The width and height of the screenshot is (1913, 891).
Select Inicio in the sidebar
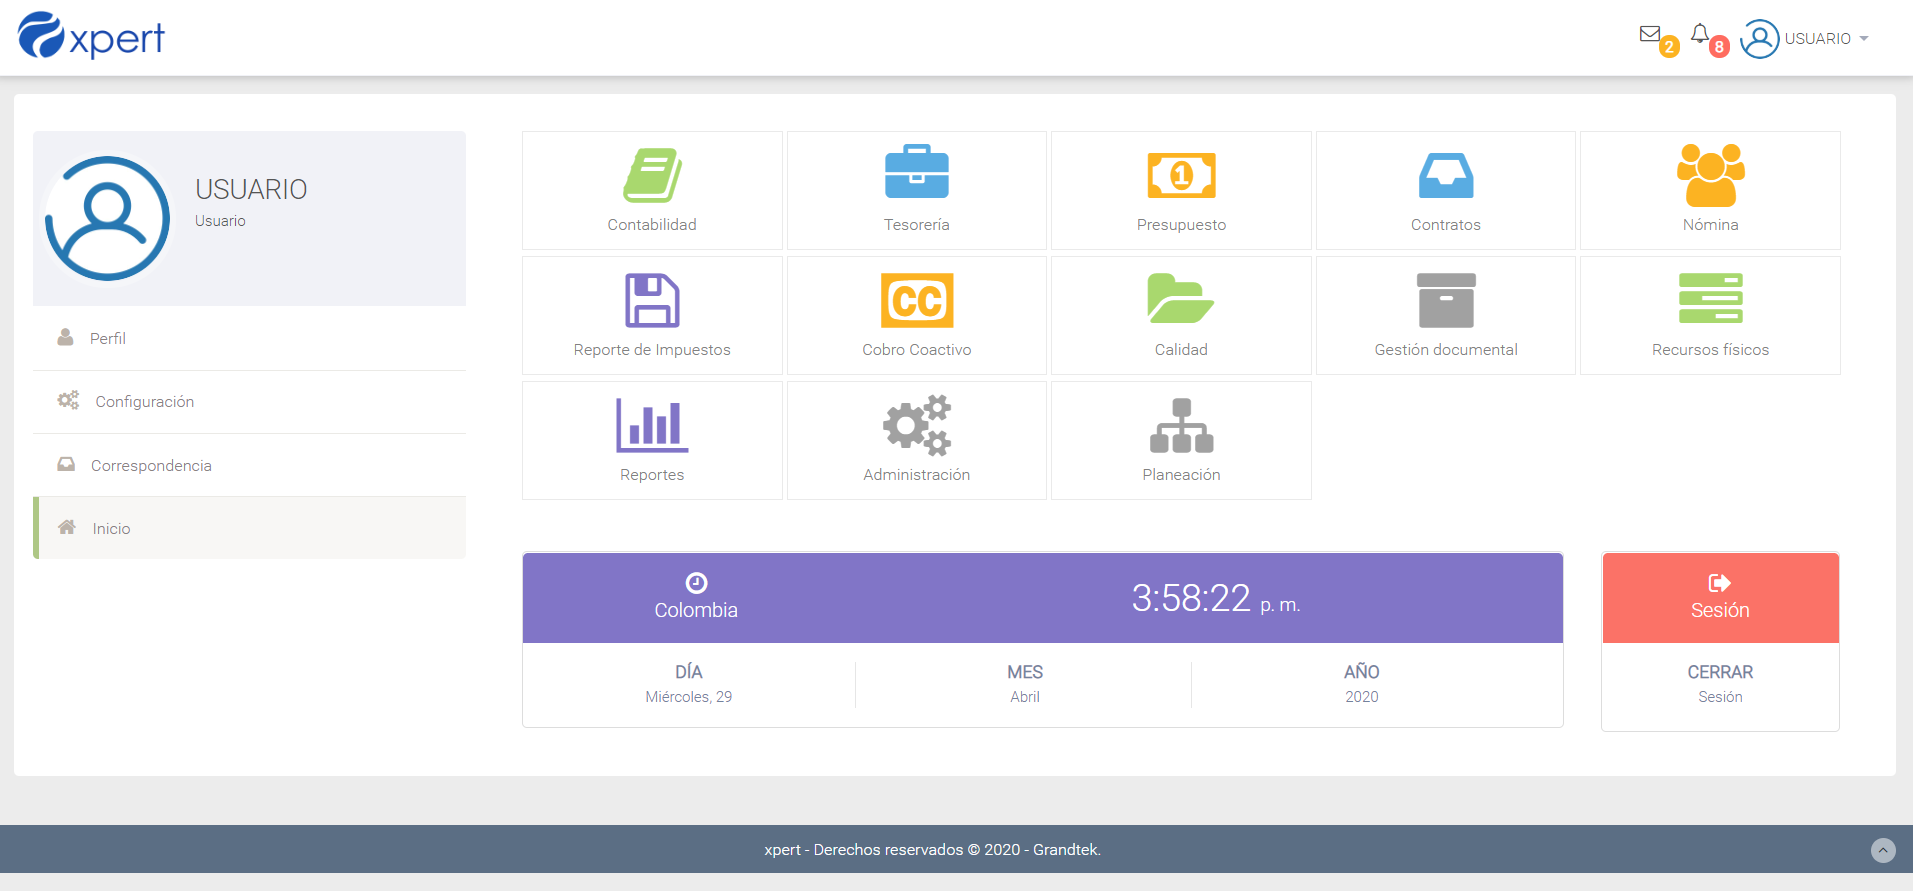(x=249, y=528)
